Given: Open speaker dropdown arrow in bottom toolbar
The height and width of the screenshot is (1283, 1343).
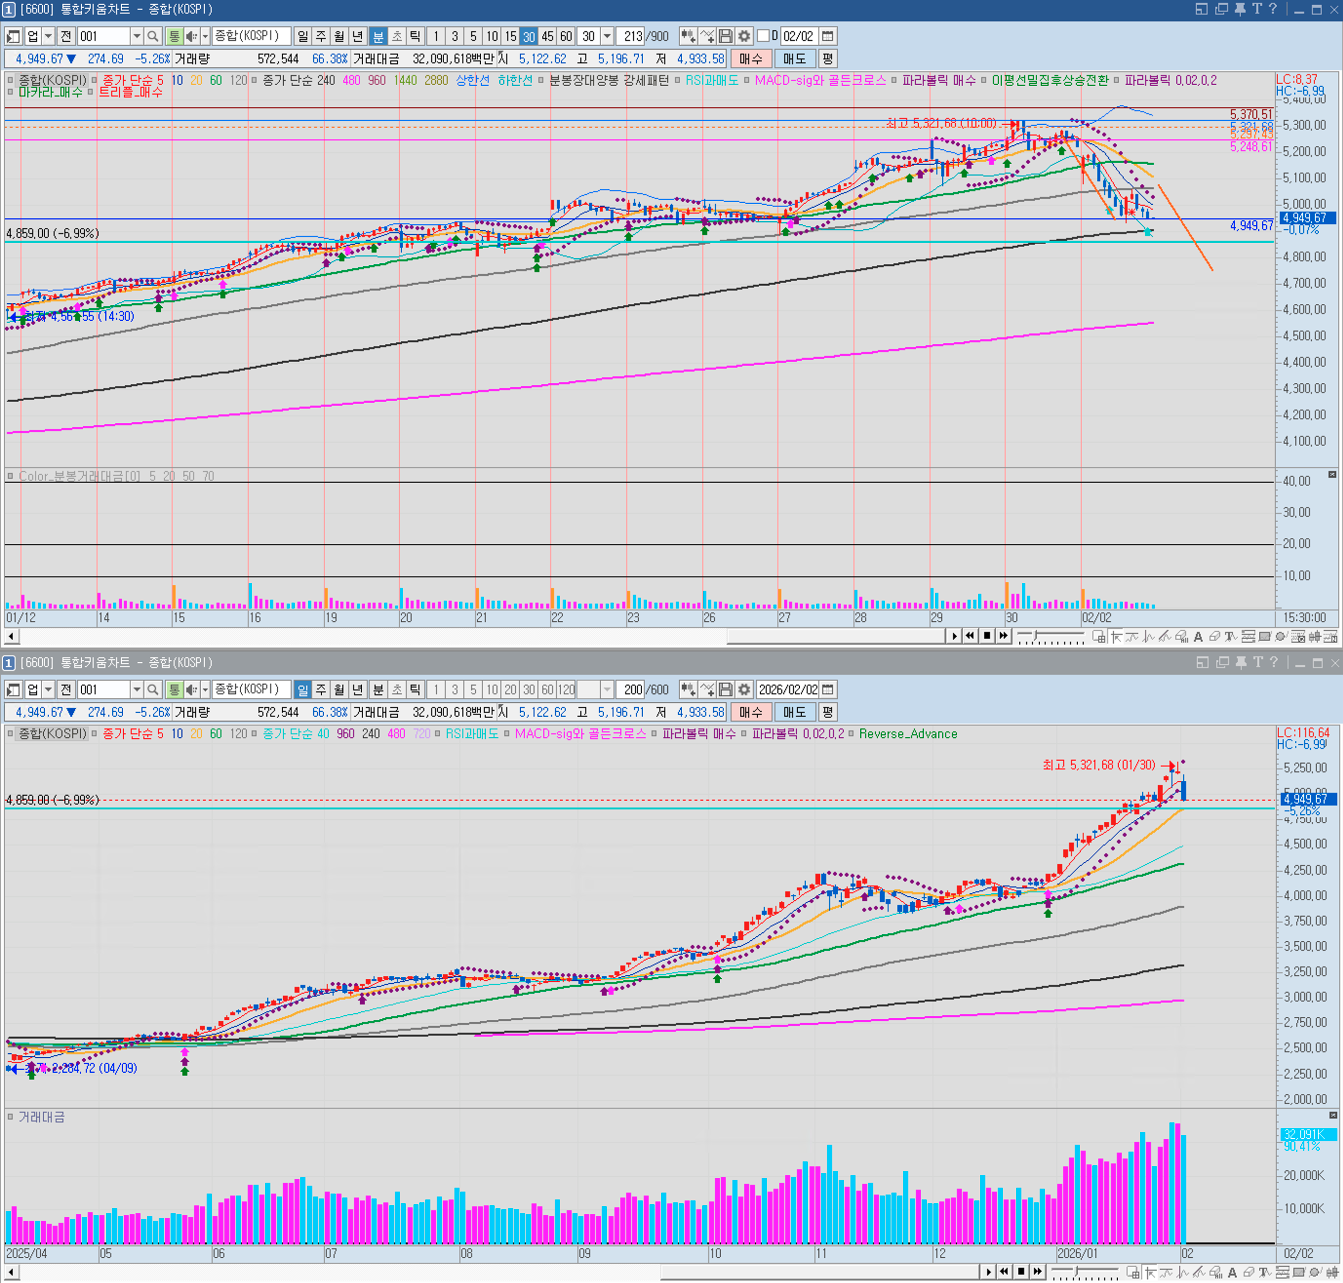Looking at the screenshot, I should [205, 690].
